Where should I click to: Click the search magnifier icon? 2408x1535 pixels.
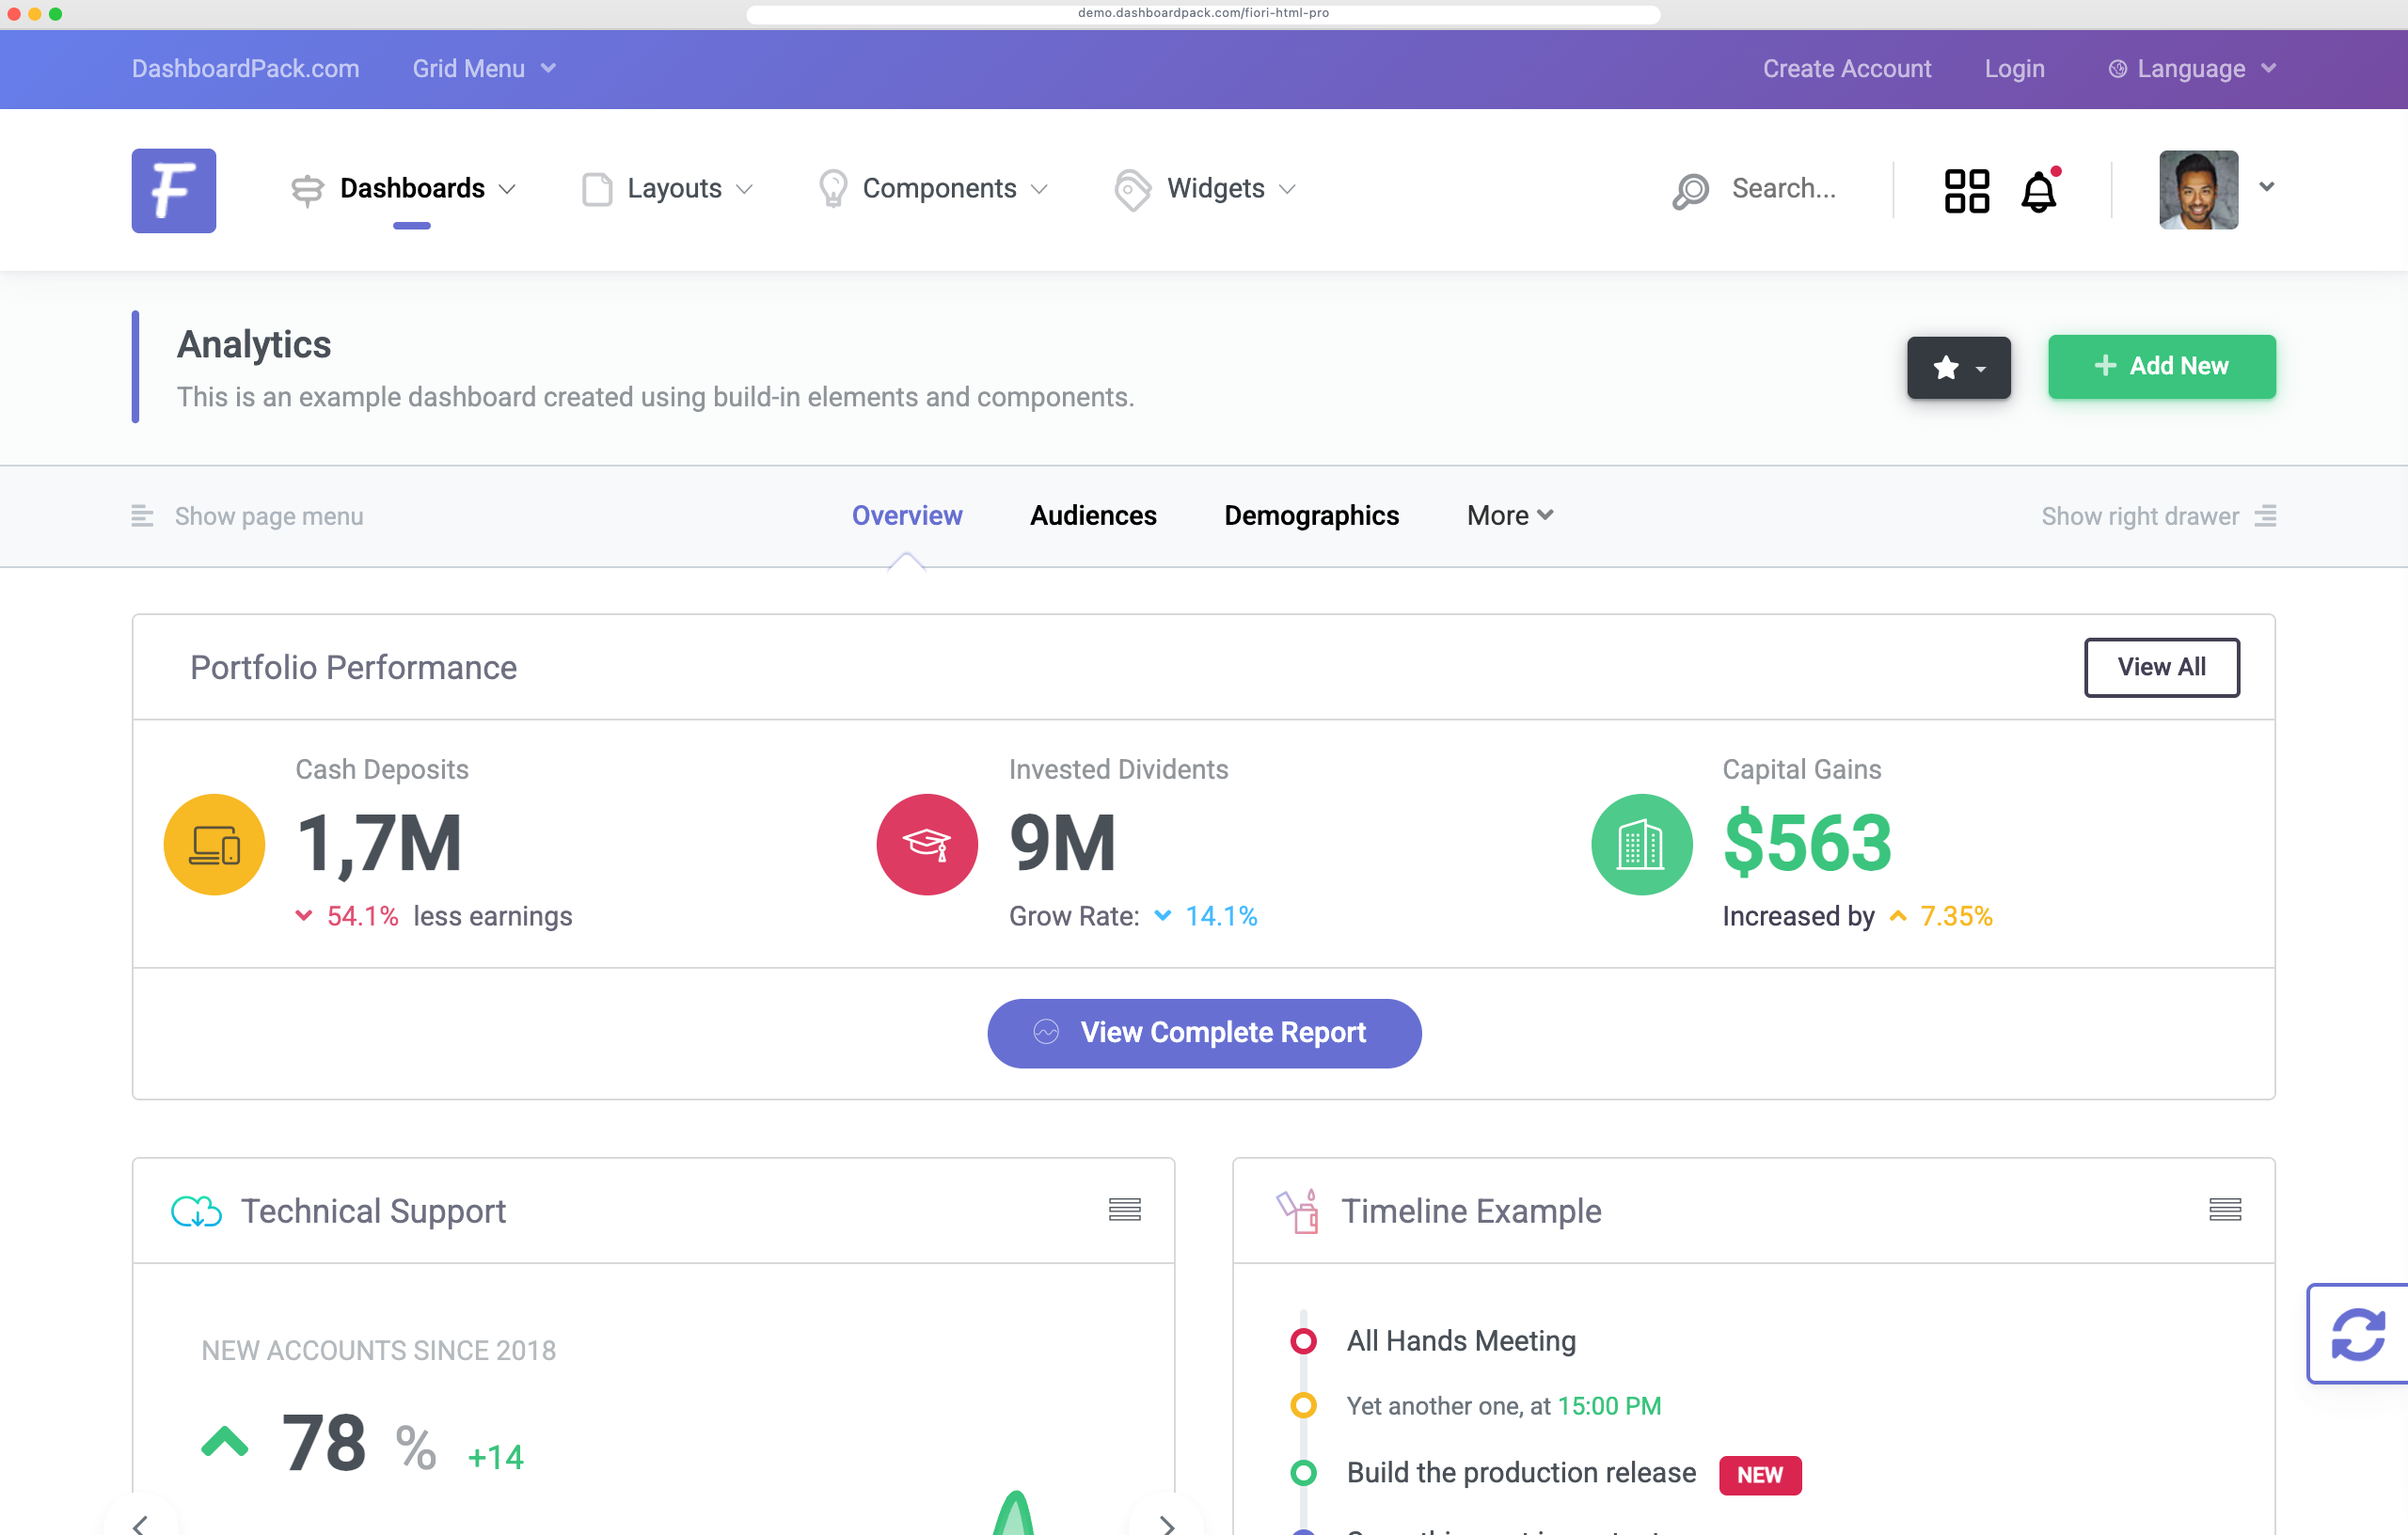tap(1690, 190)
